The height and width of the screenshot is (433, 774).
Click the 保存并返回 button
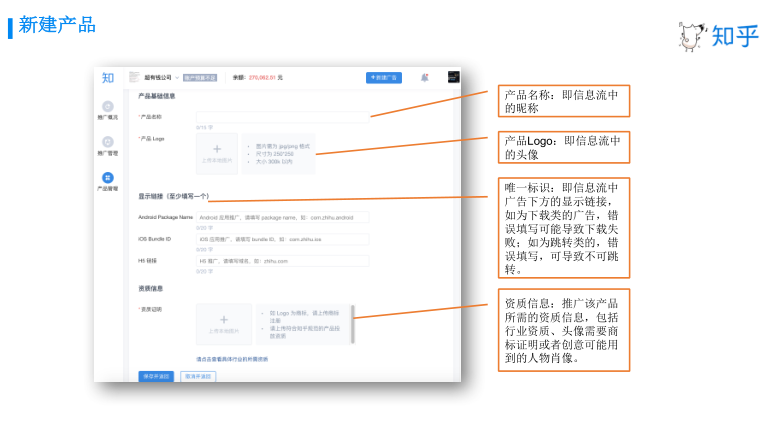(x=155, y=376)
